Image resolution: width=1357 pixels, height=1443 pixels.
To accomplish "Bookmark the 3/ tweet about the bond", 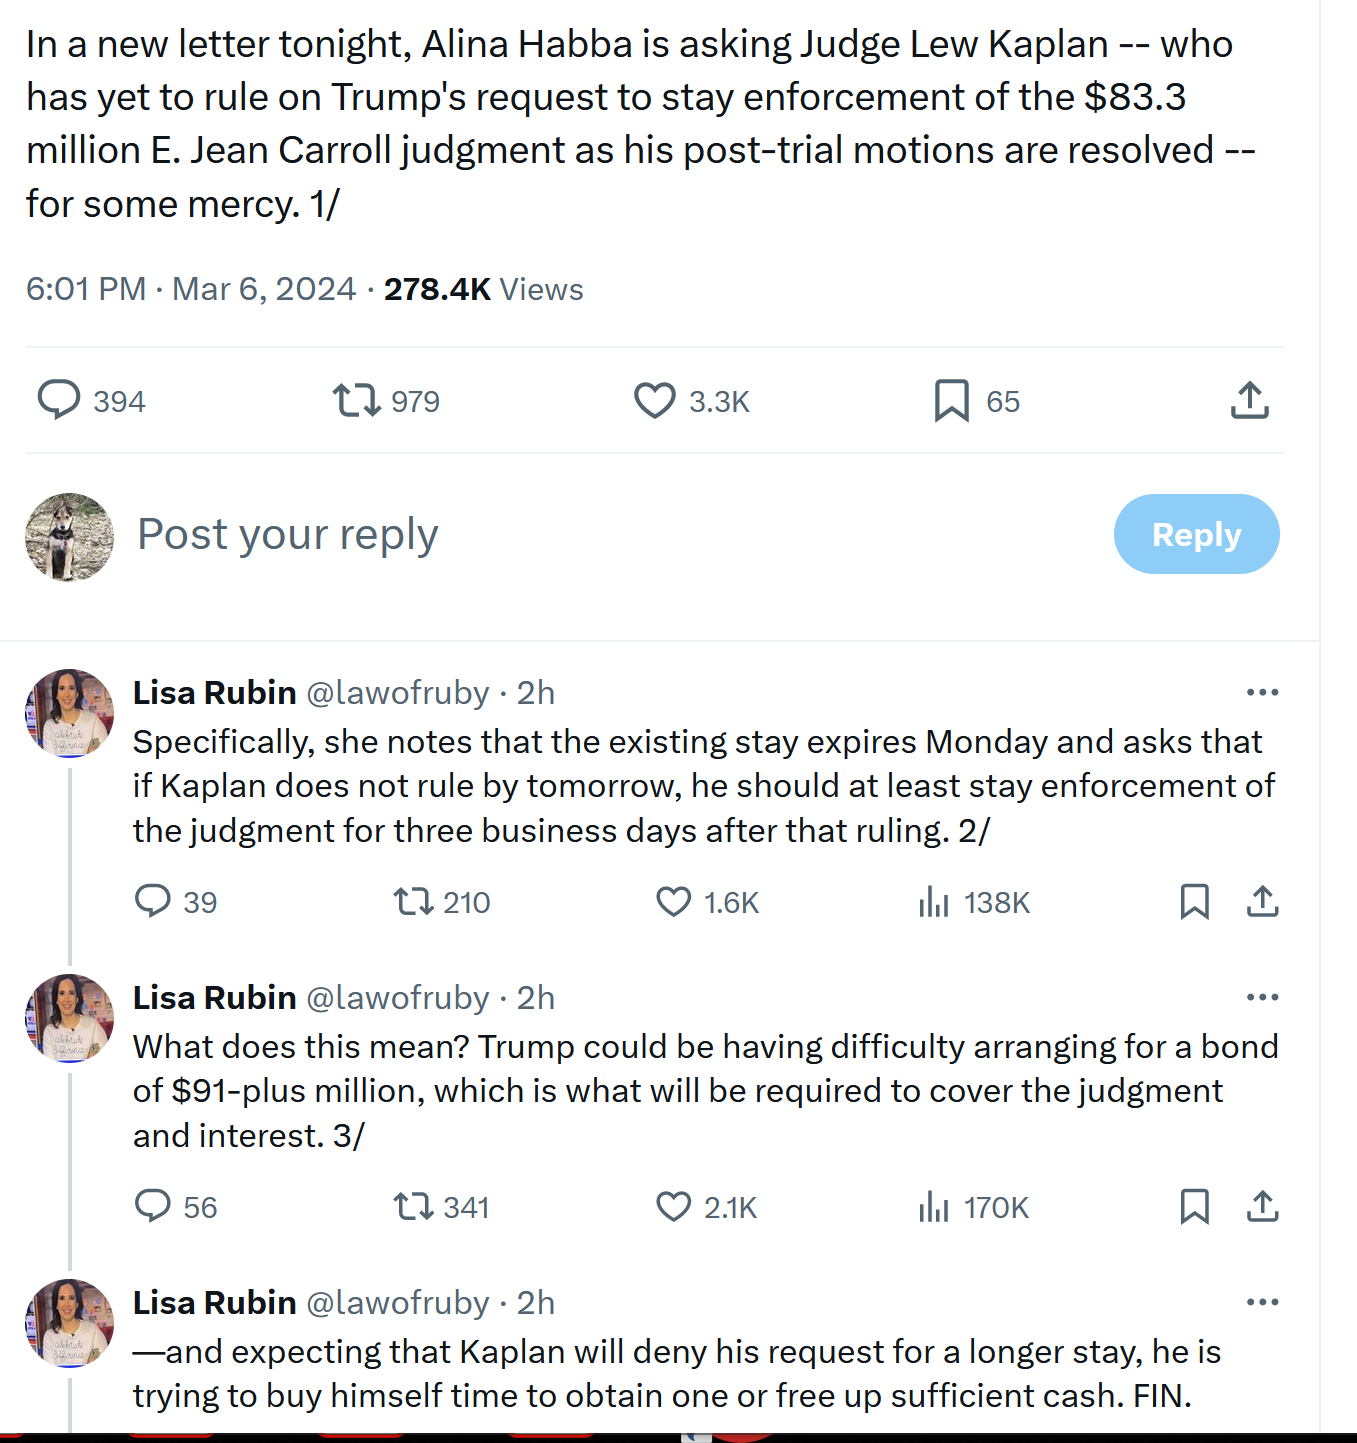I will pos(1195,1207).
